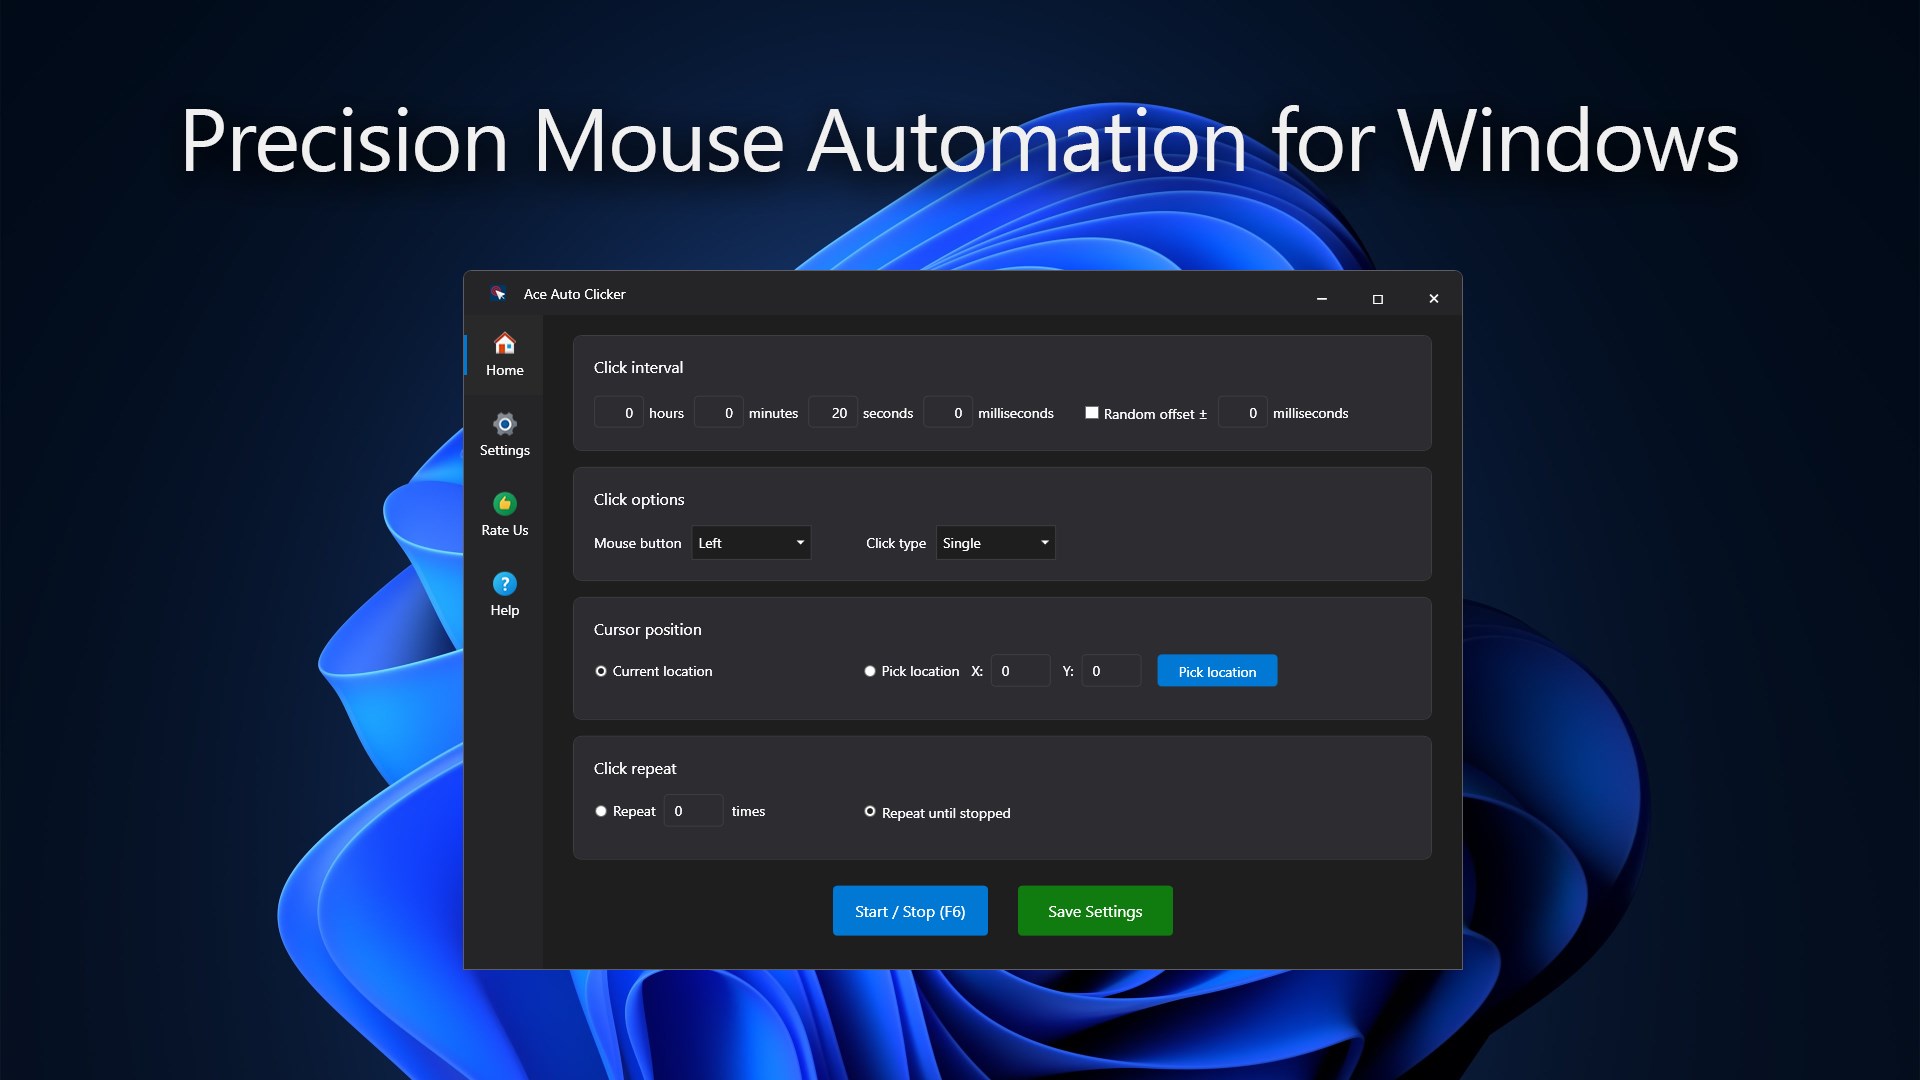Focus the X coordinate input field

(x=1020, y=671)
